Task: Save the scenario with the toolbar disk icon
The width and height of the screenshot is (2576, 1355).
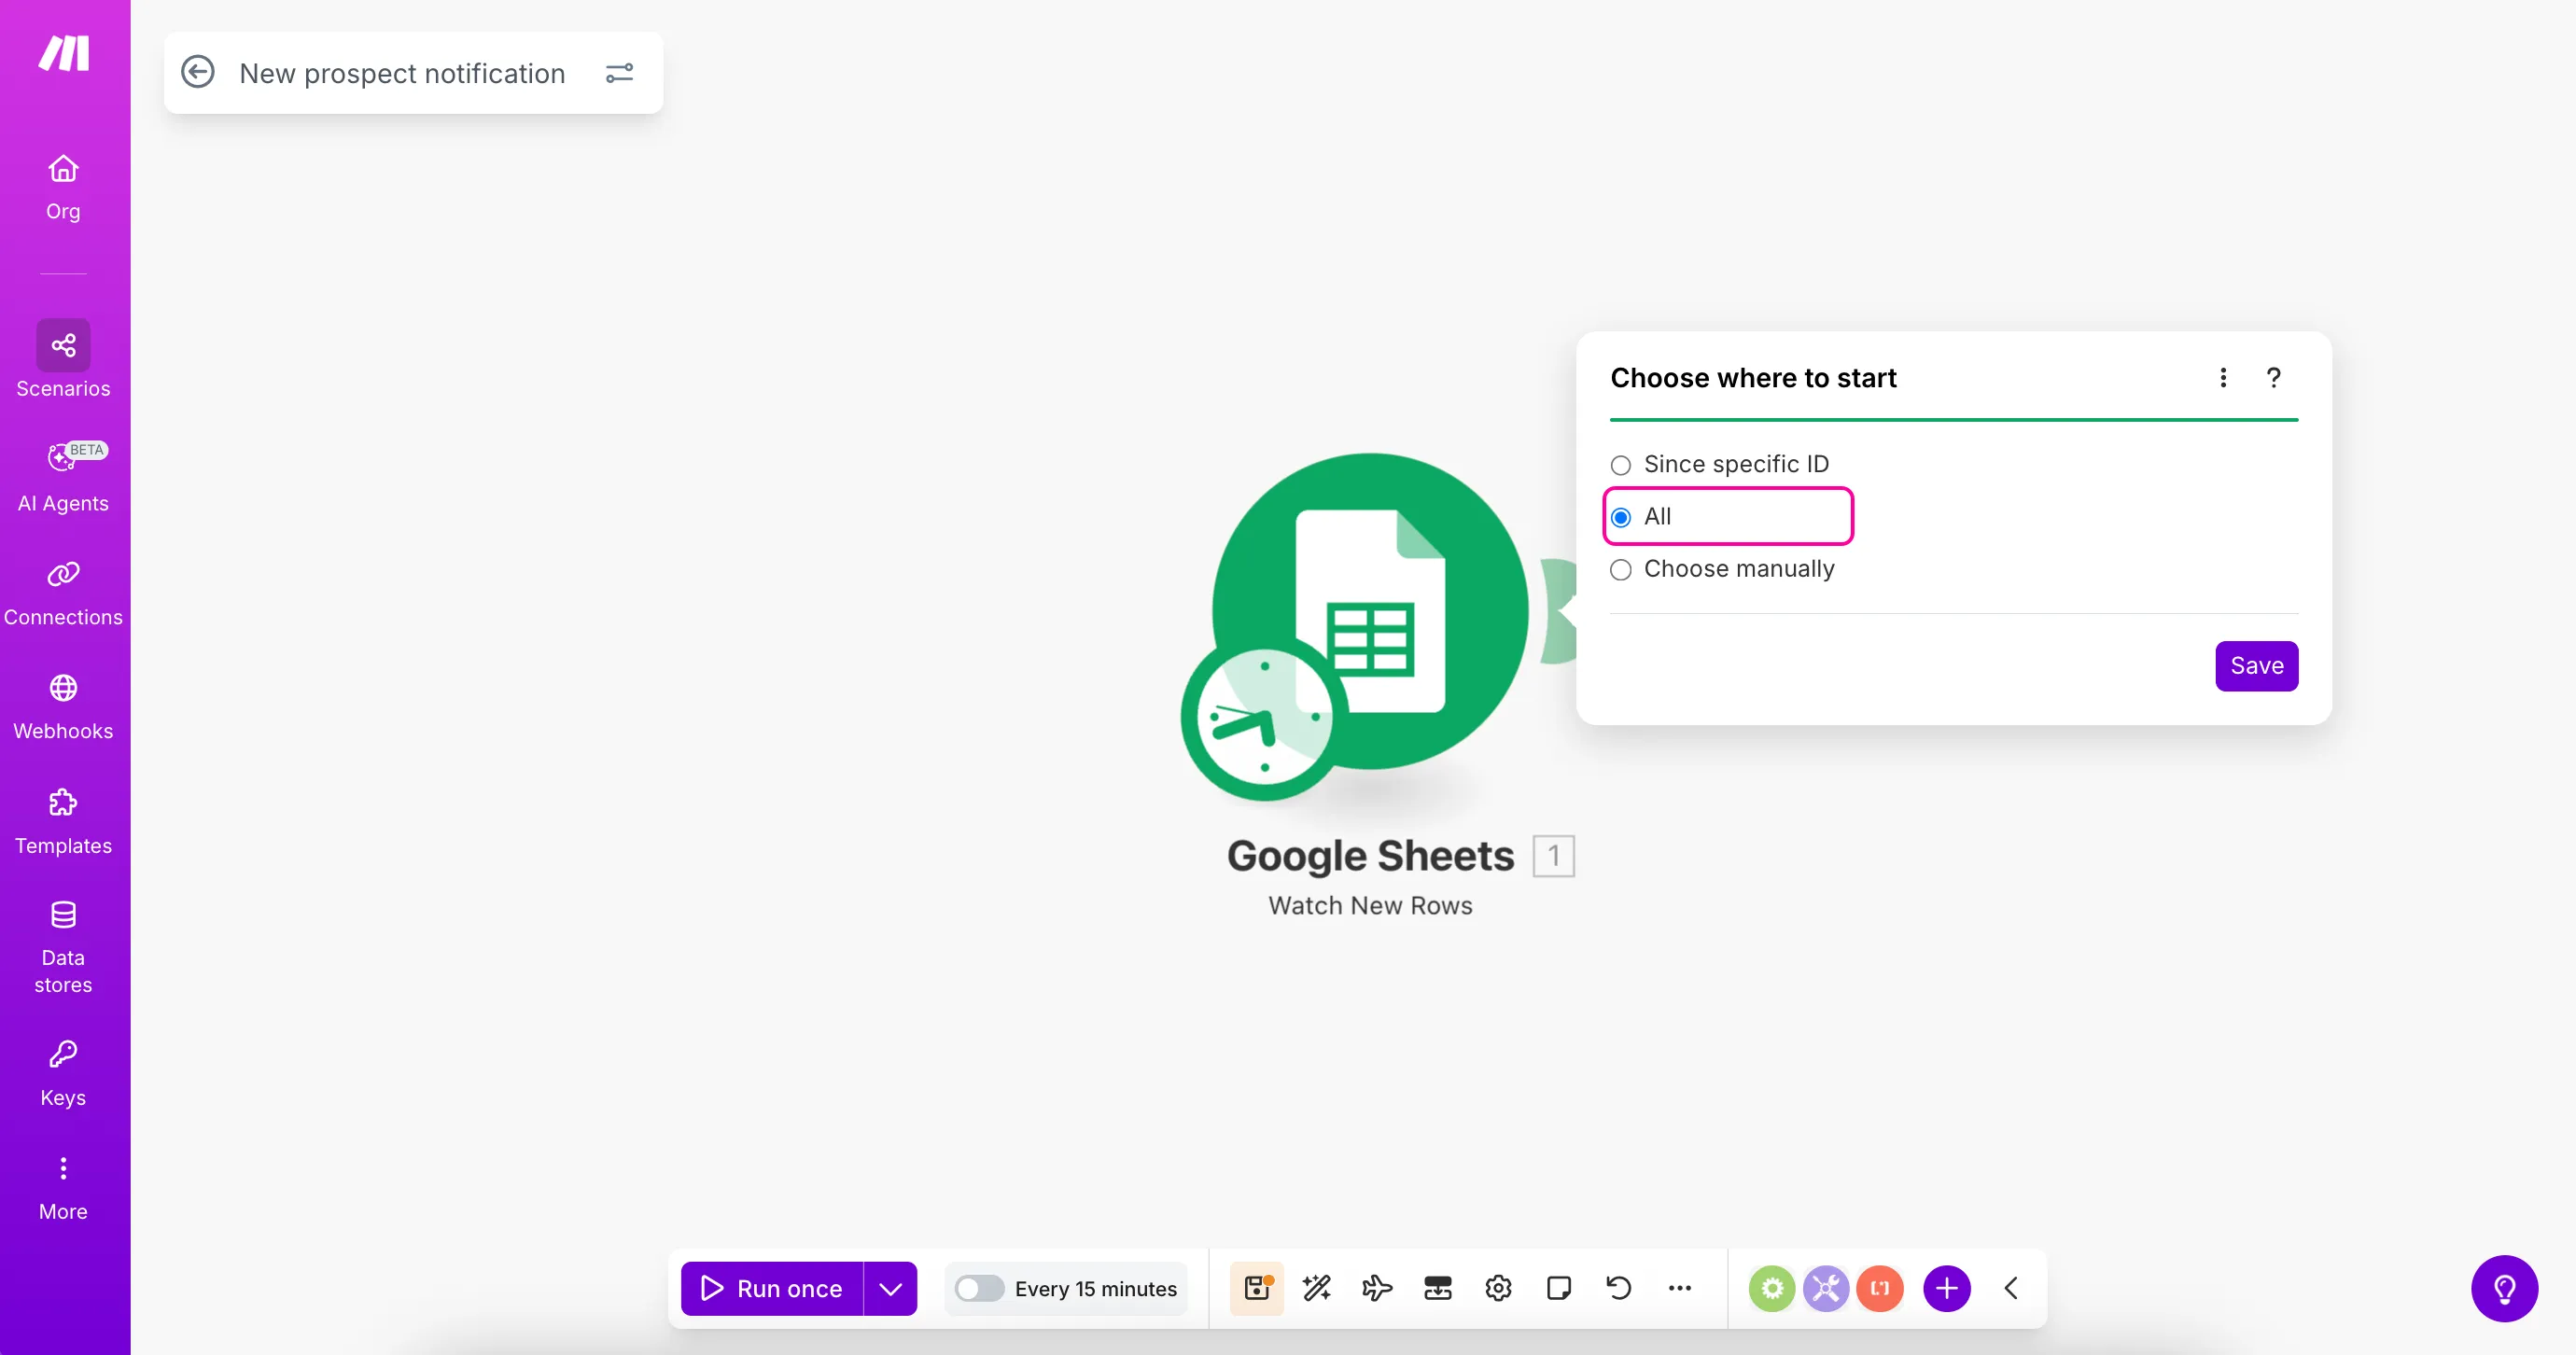Action: pyautogui.click(x=1257, y=1289)
